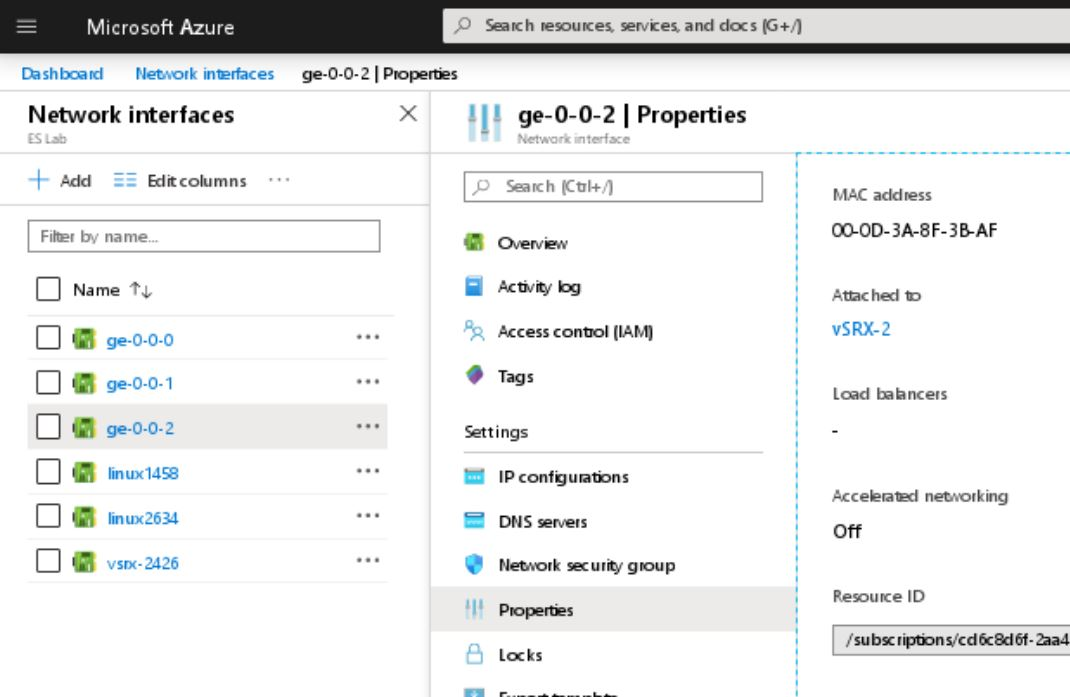Click the MAC address value 00-0D-3A-8F-3B-AF
Viewport: 1070px width, 697px height.
[x=914, y=231]
